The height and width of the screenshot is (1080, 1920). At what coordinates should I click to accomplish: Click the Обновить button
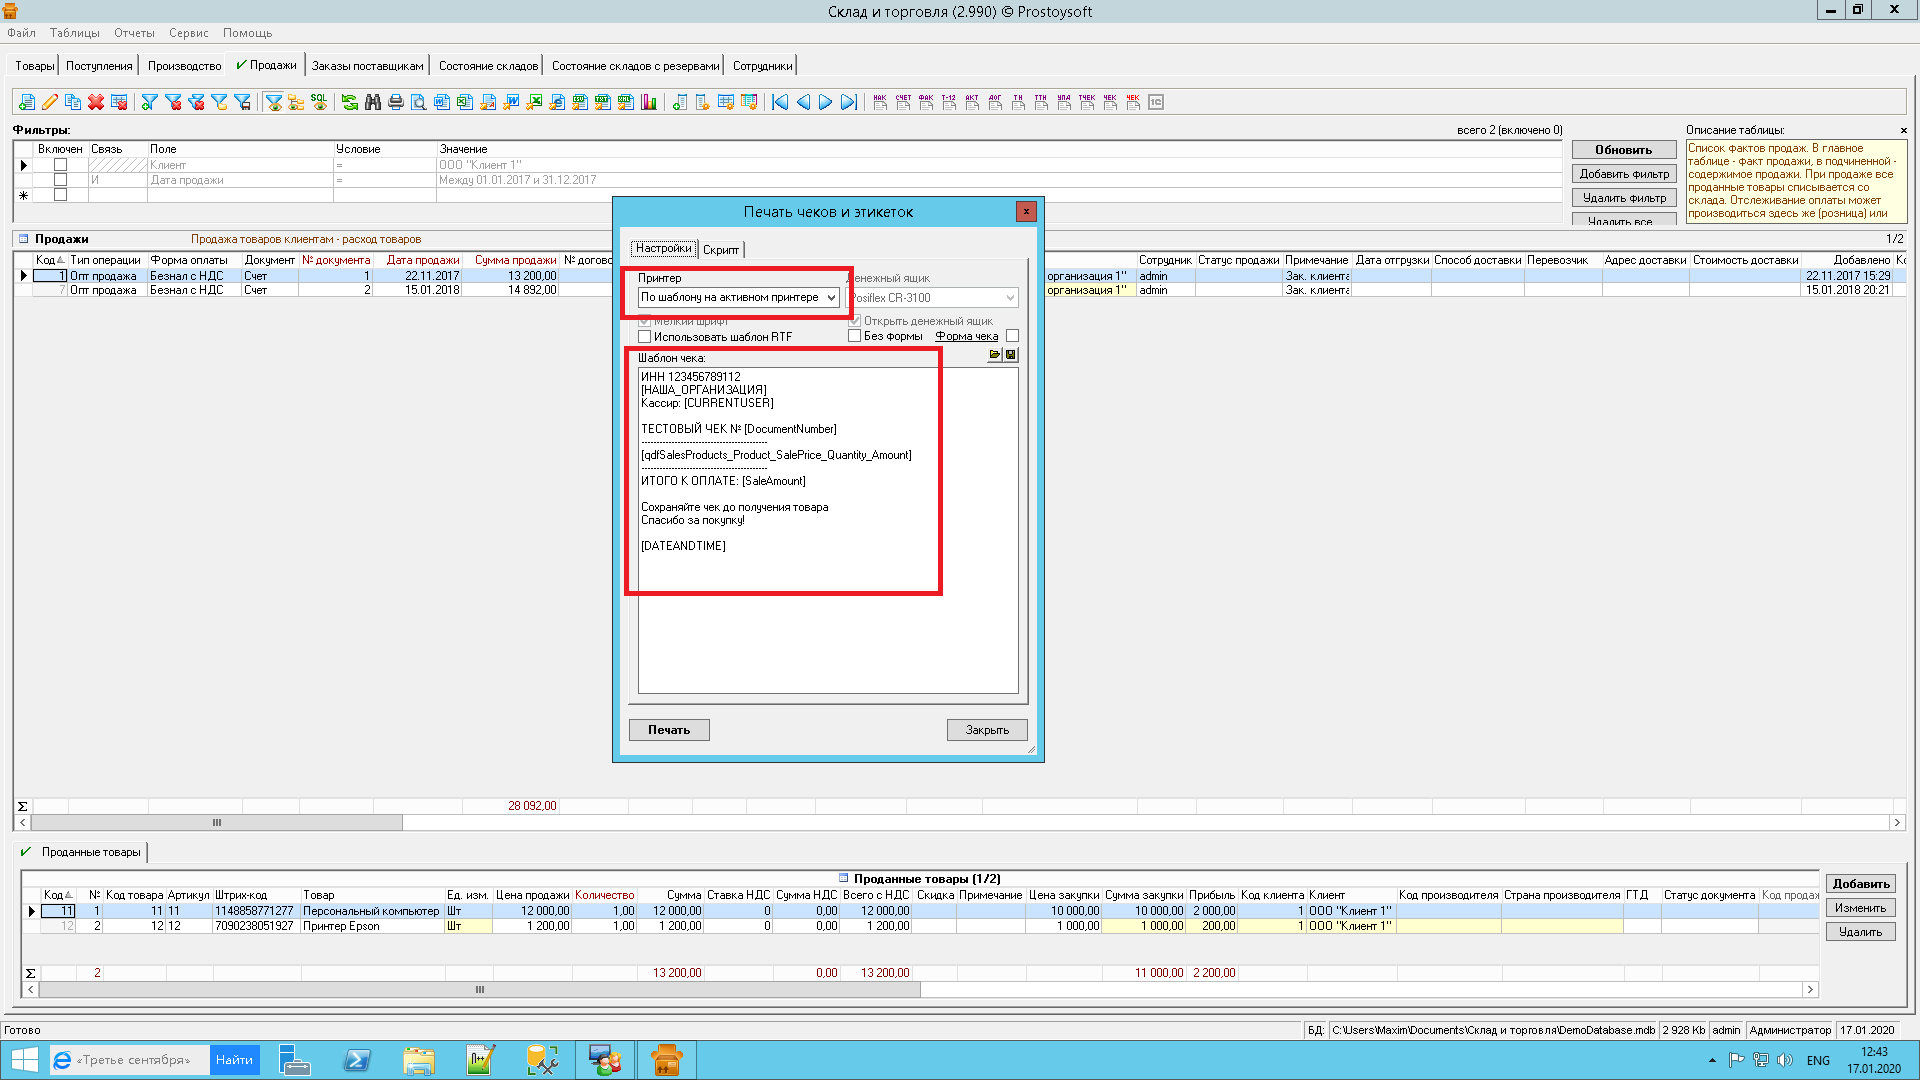tap(1623, 150)
